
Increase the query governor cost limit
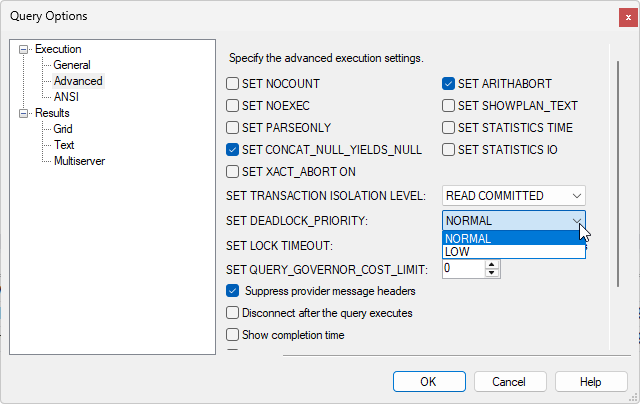coord(490,265)
